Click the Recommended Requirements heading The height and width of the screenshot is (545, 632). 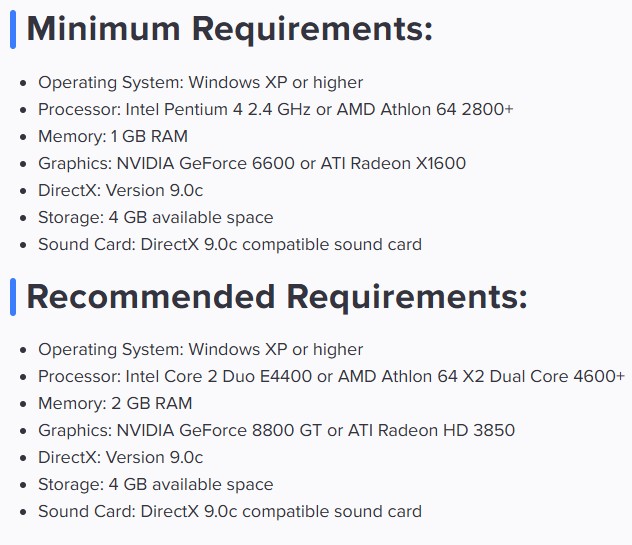(277, 297)
